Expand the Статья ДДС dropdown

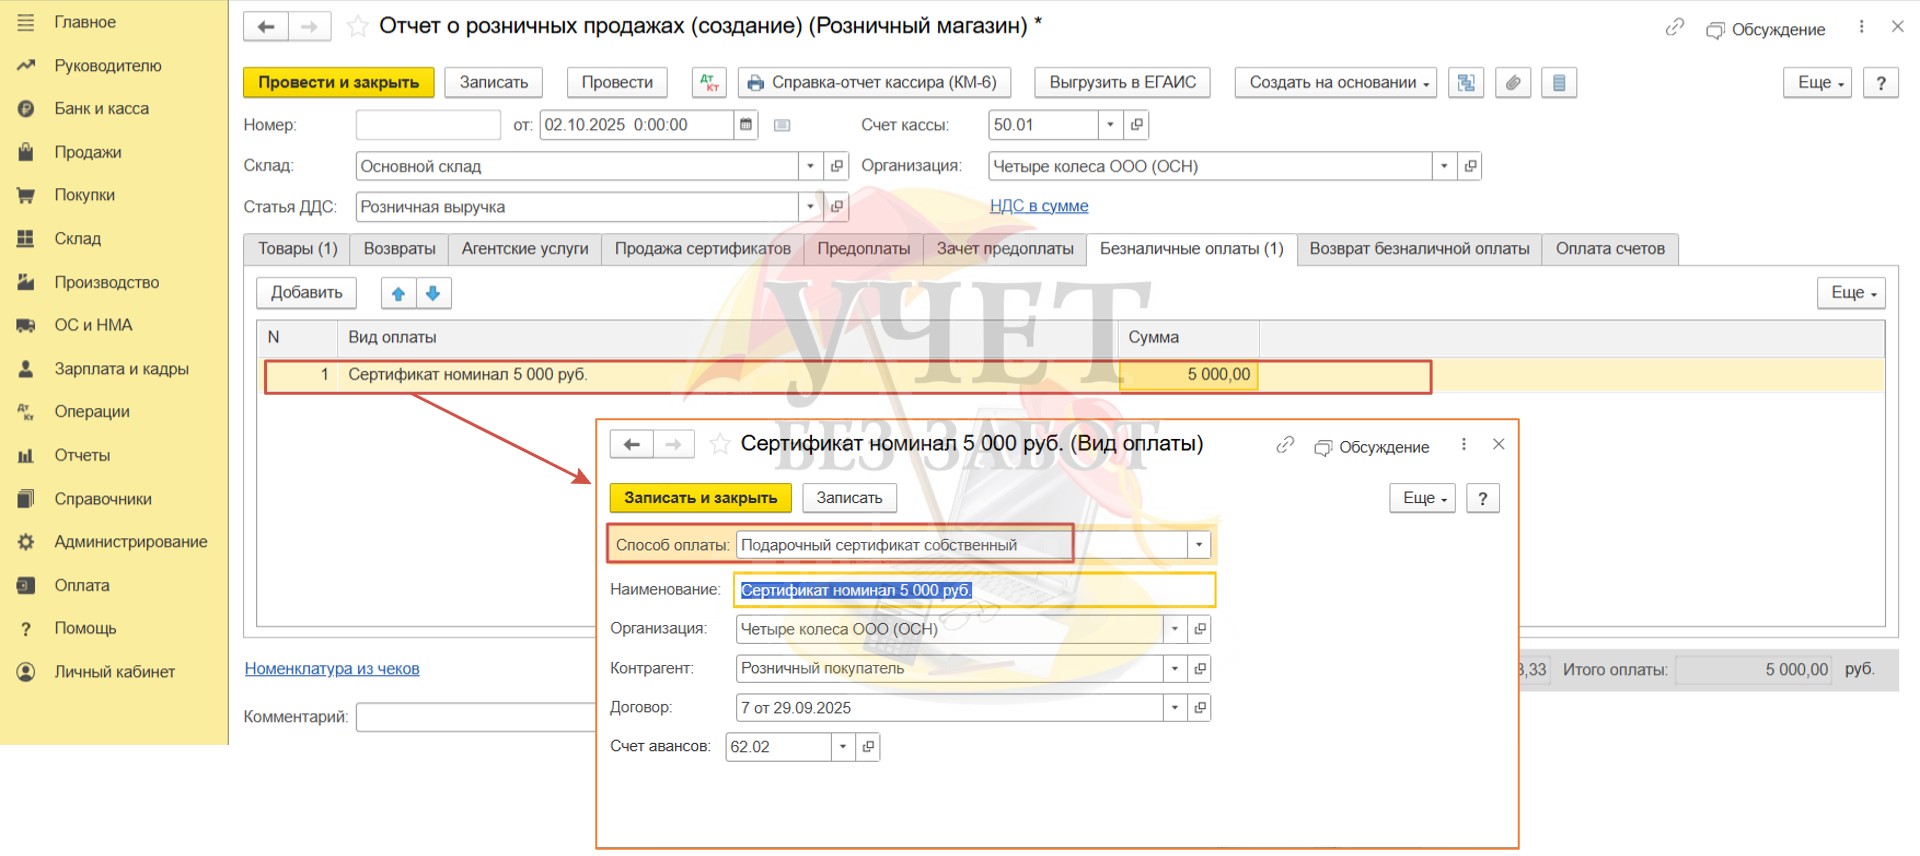pos(810,207)
